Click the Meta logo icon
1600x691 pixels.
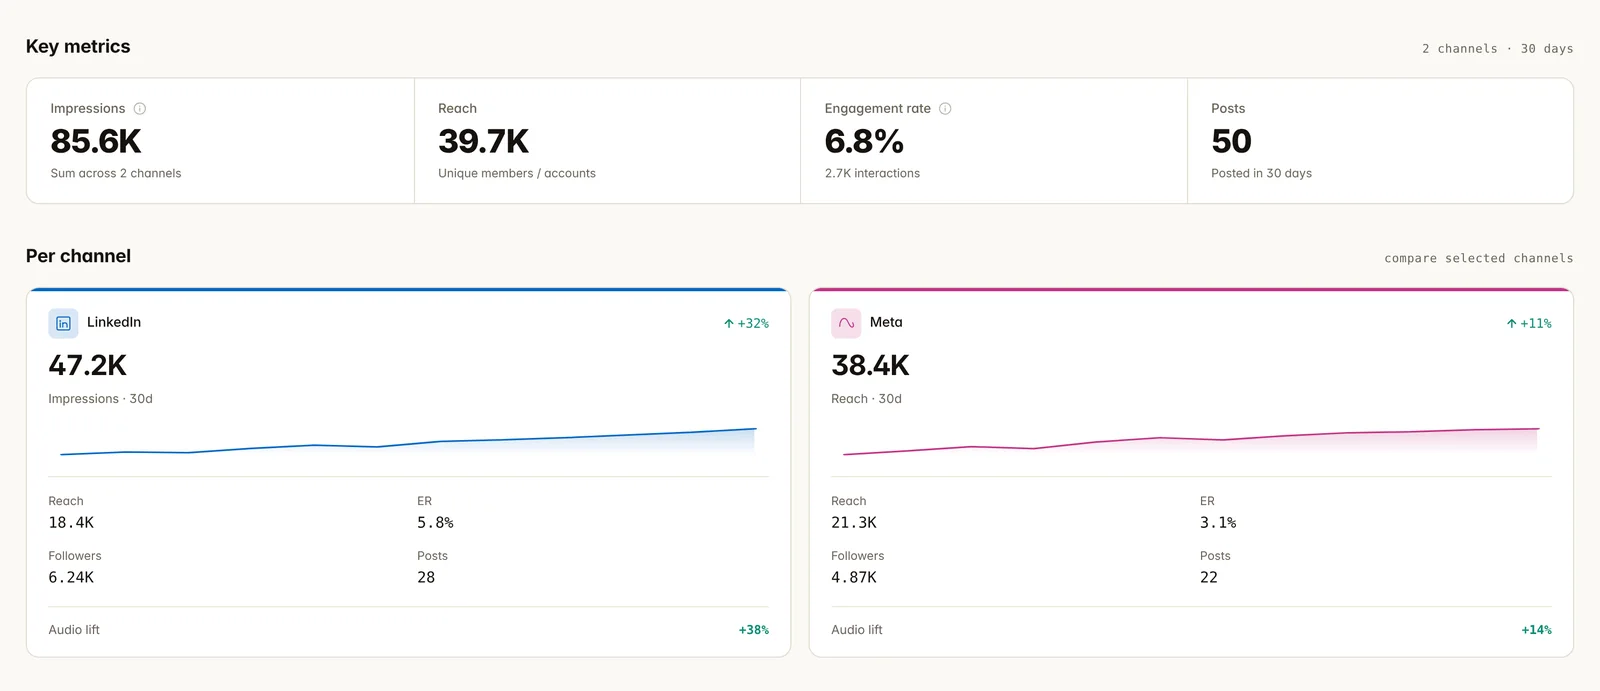pyautogui.click(x=846, y=323)
